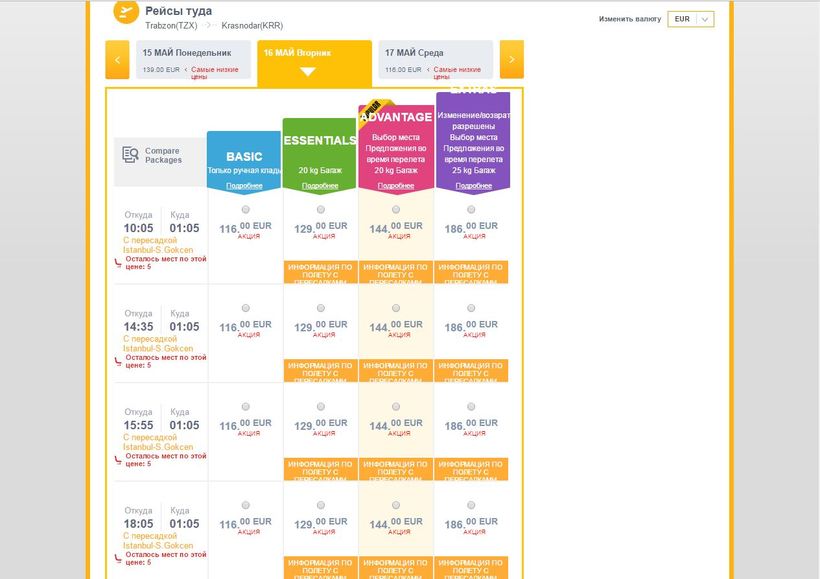Screen dimensions: 820x579
Task: Select Advantage fare for the 15:55 flight
Action: pos(396,407)
